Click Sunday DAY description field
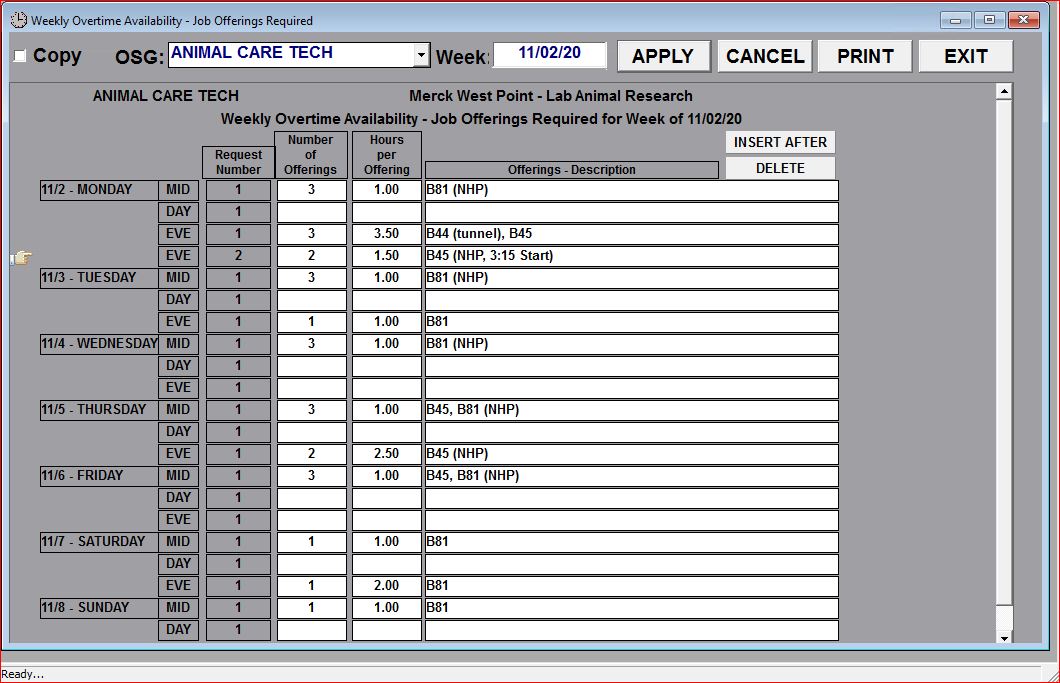The height and width of the screenshot is (683, 1060). [630, 630]
